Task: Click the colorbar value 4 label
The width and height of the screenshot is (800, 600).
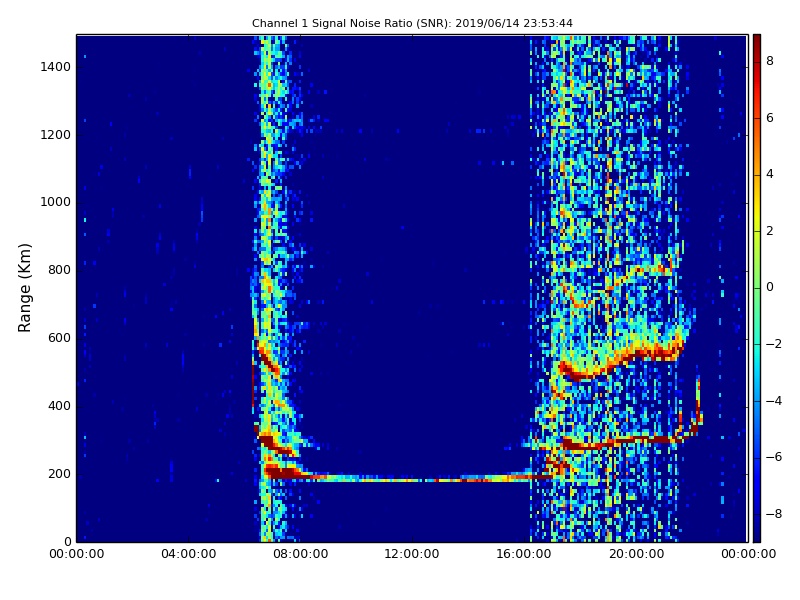Action: tap(770, 174)
